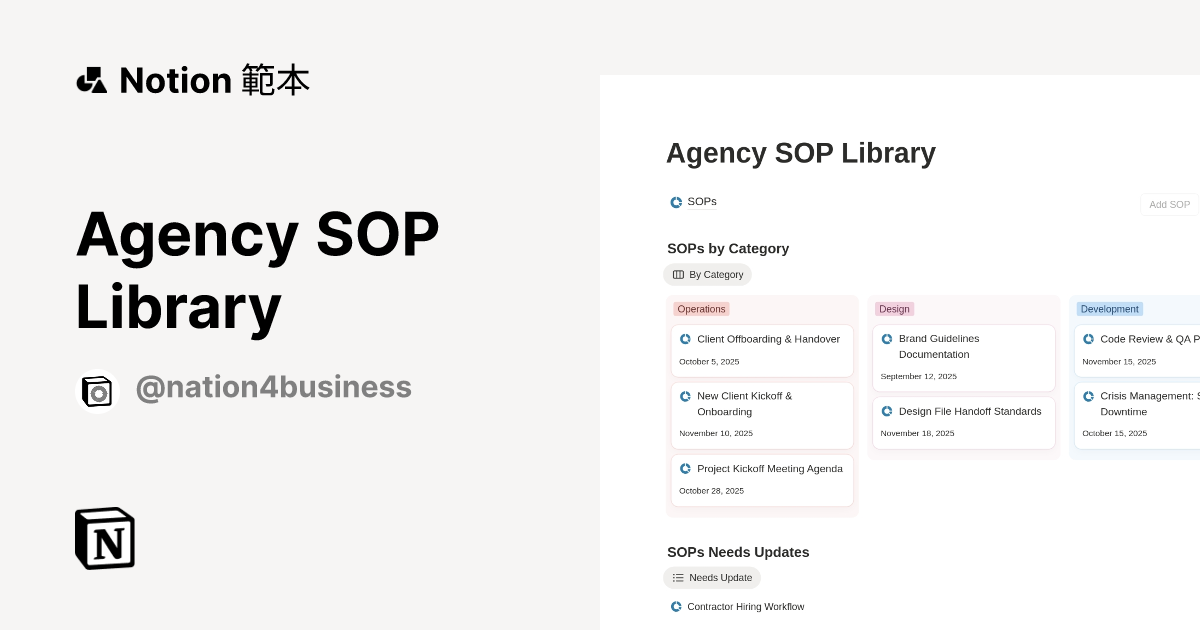Select the Operations column header

coord(701,309)
